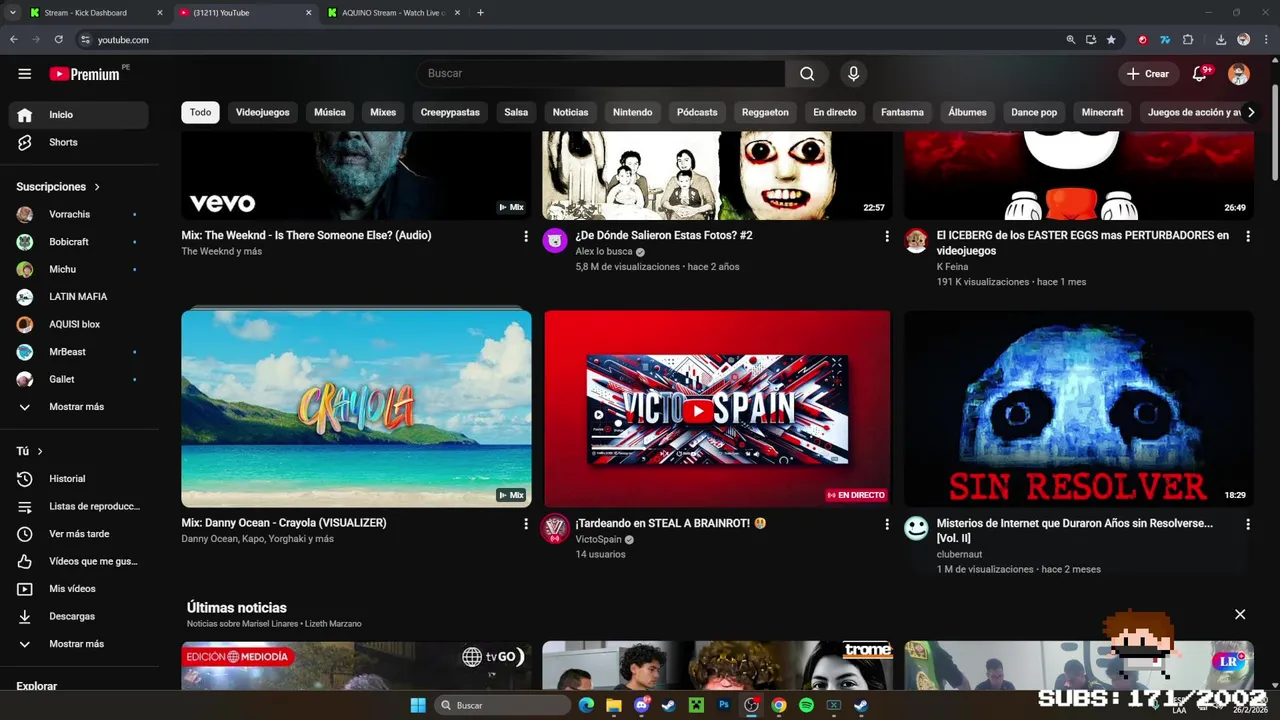Select the Creepypastas filter chip

pyautogui.click(x=450, y=112)
